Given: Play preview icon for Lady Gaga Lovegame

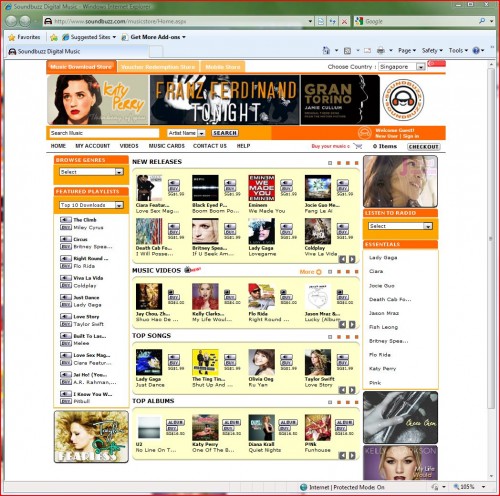Looking at the screenshot, I should point(286,226).
